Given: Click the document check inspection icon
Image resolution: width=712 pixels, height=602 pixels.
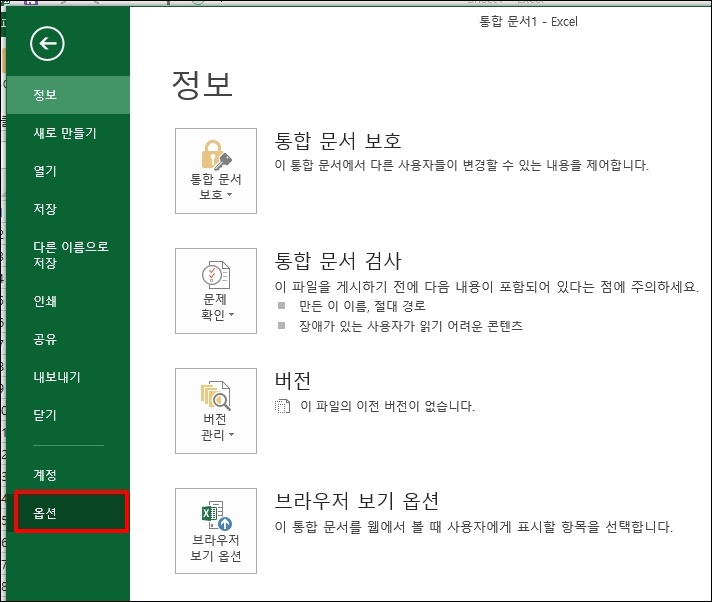Looking at the screenshot, I should [216, 275].
